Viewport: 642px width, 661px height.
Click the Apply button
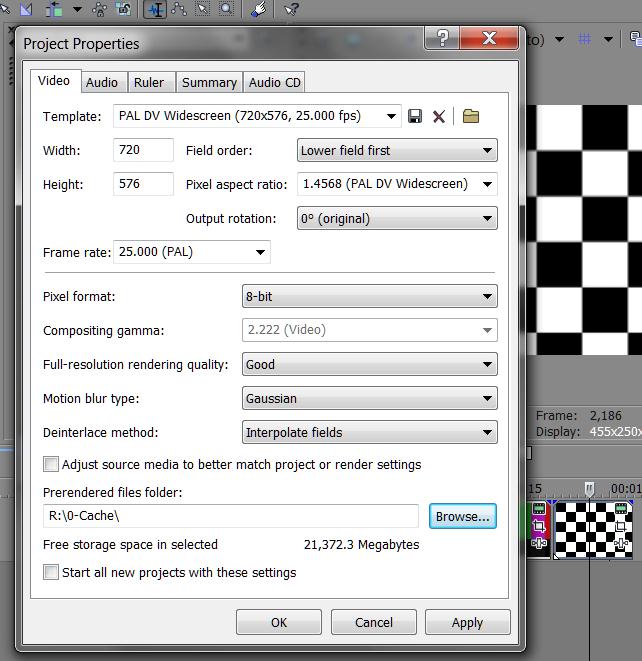467,622
